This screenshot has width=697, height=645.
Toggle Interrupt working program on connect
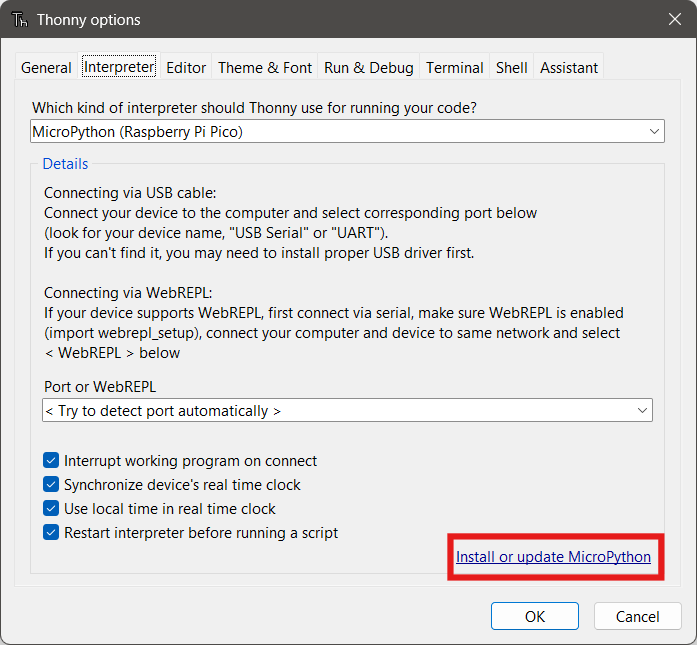click(52, 461)
